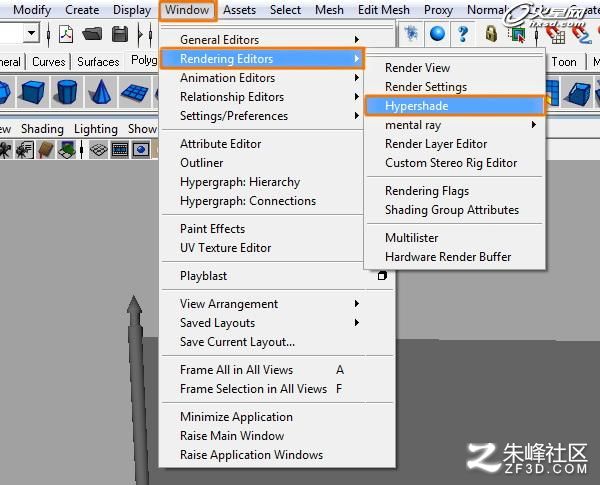The height and width of the screenshot is (485, 600).
Task: Expand the status line collapse arrow
Action: 140,34
